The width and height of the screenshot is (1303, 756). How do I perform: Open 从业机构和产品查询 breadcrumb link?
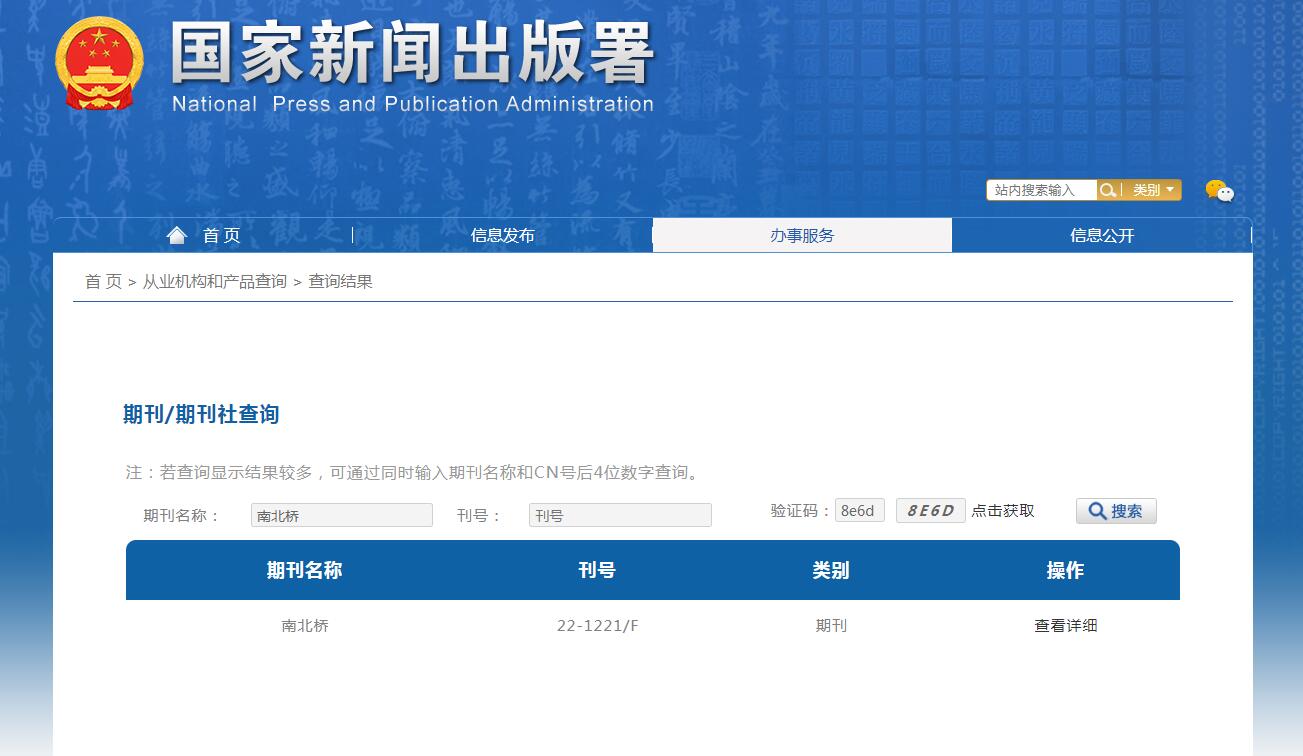(x=214, y=282)
